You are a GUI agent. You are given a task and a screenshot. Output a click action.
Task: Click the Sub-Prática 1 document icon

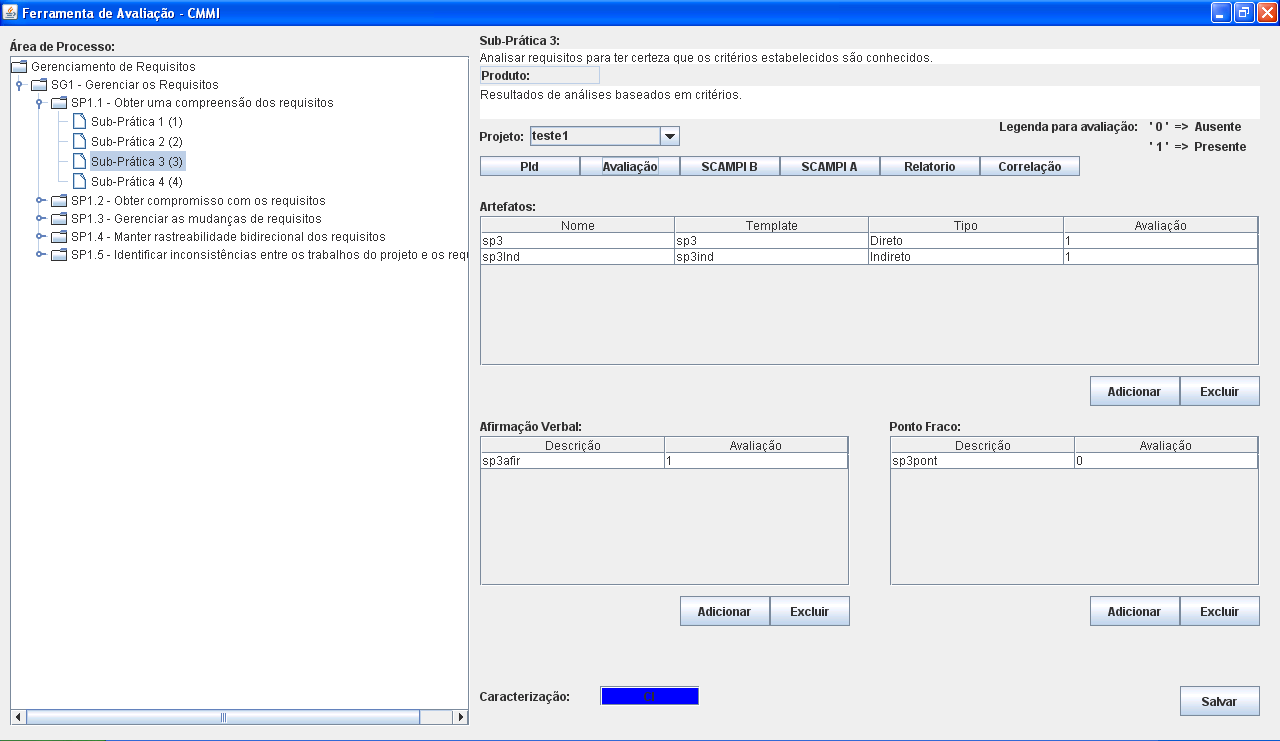(79, 121)
